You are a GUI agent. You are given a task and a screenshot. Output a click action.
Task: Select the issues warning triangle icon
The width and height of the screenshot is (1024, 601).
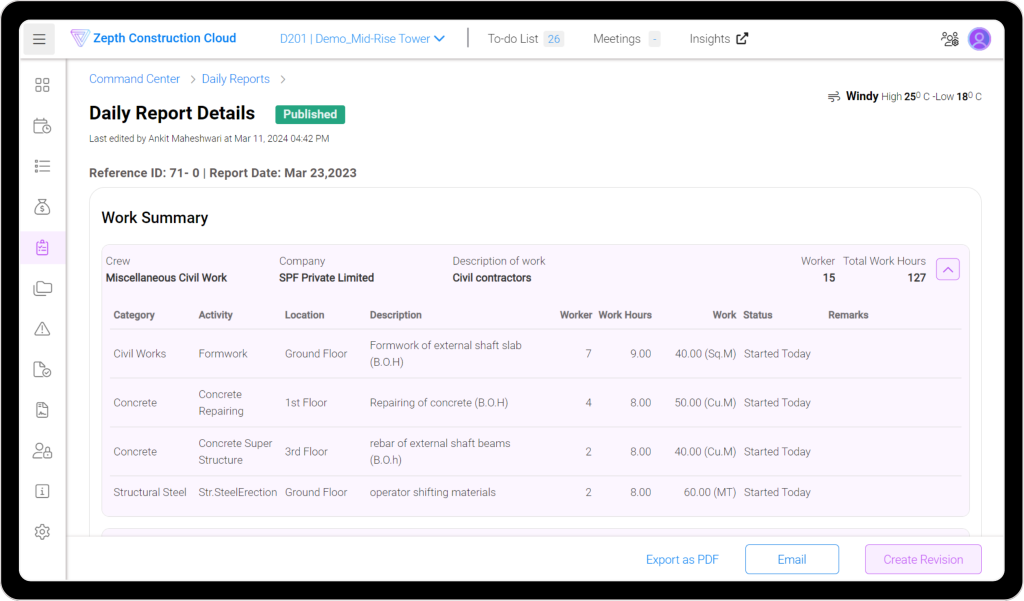(41, 328)
